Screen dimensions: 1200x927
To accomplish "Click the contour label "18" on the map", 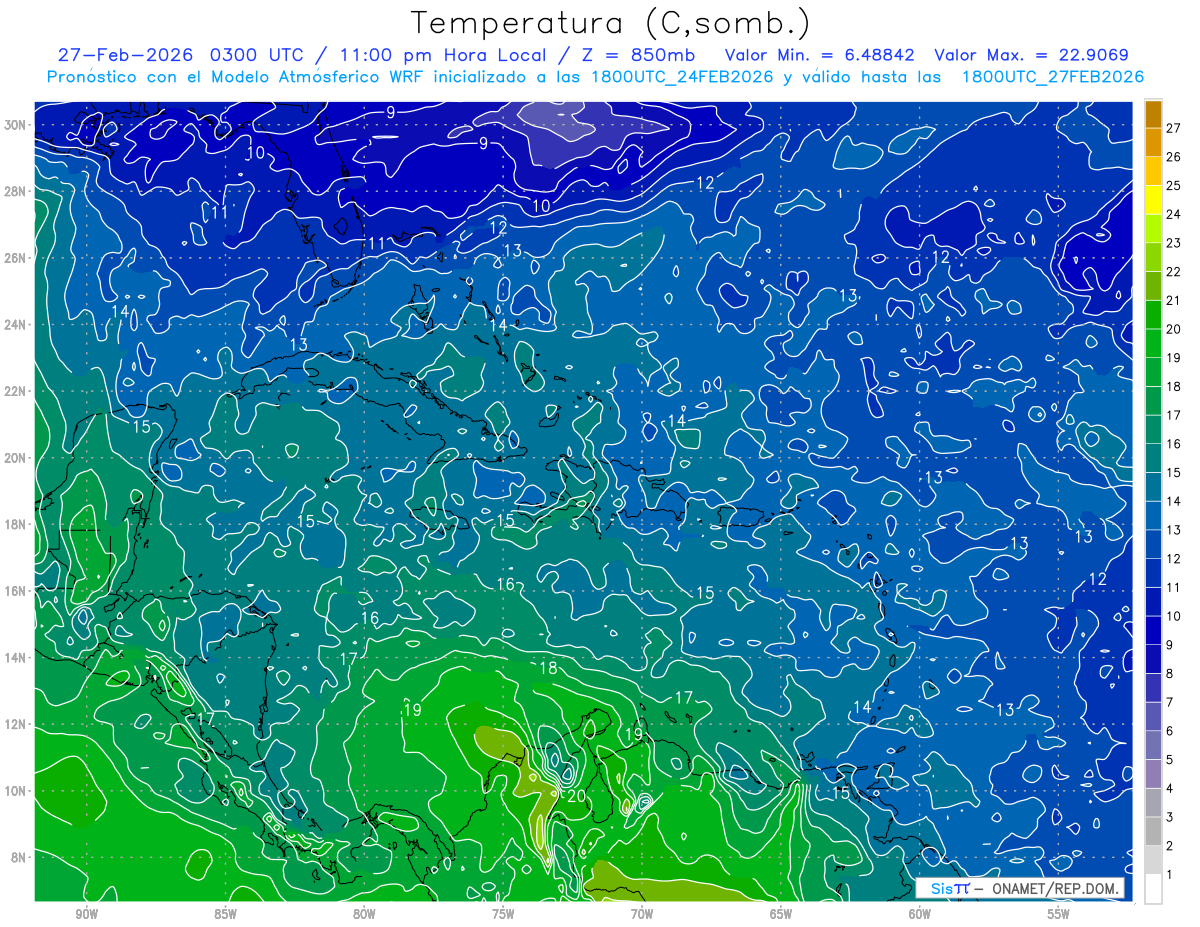I will pyautogui.click(x=548, y=668).
